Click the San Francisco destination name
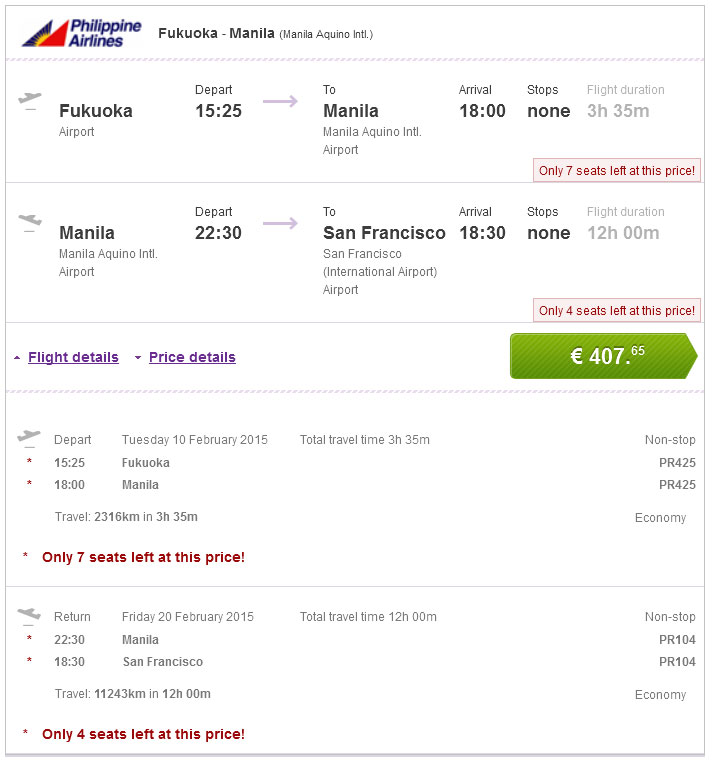The image size is (712, 762). [384, 233]
